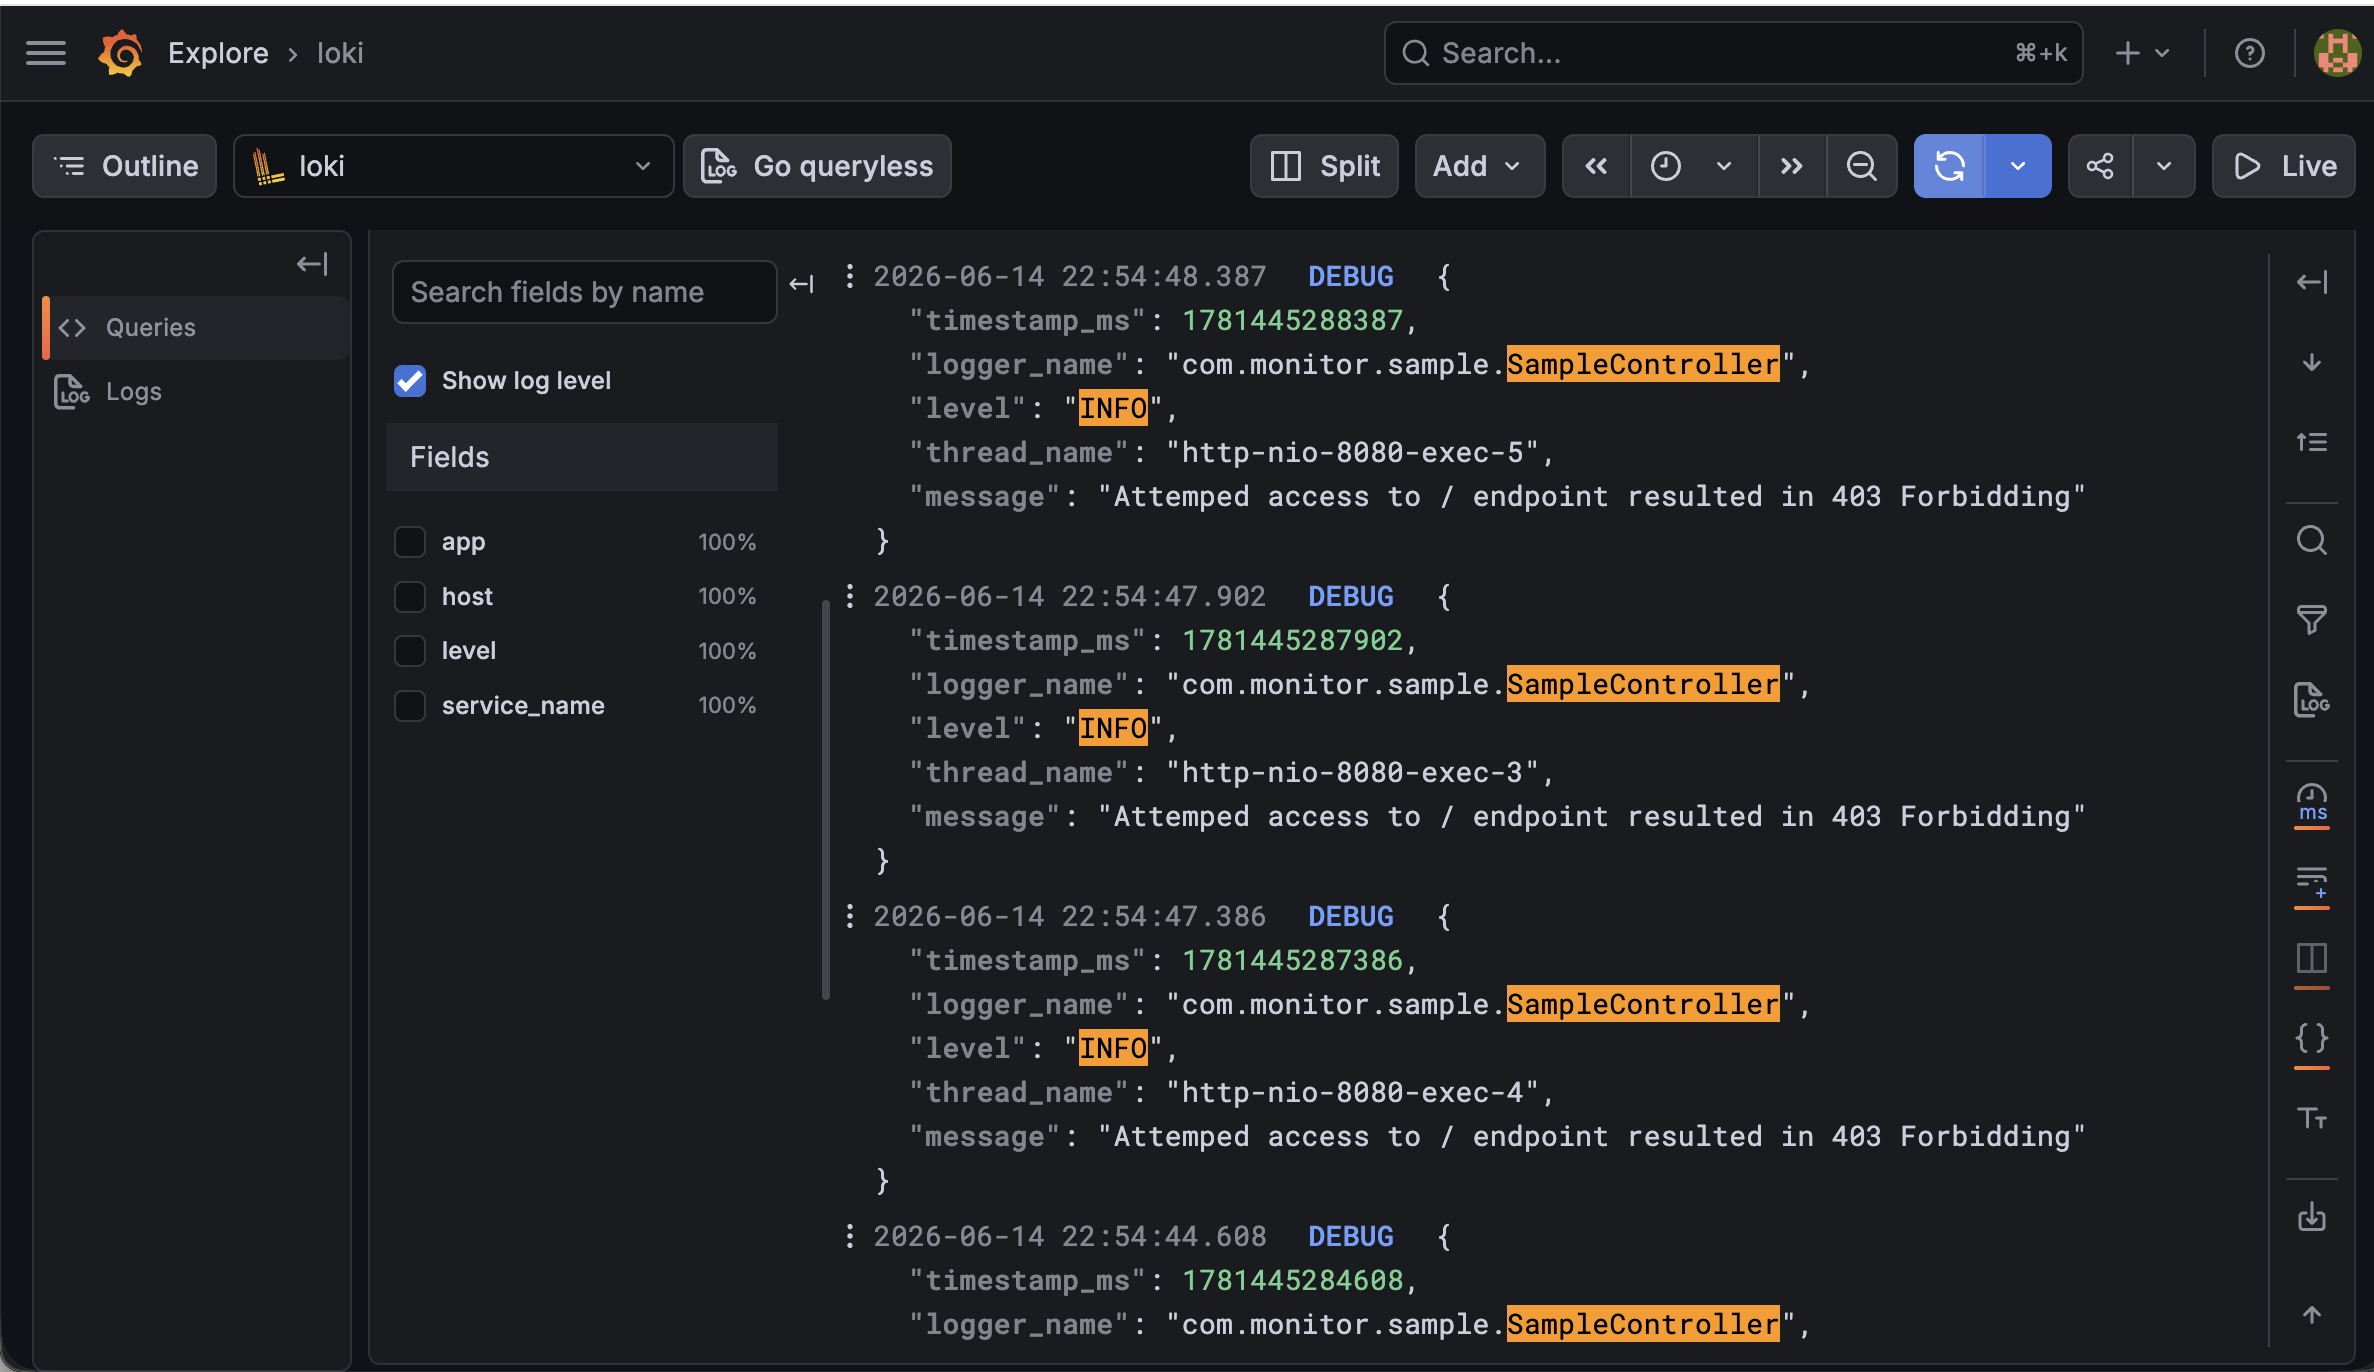Click the Search fields by name input

pos(584,292)
